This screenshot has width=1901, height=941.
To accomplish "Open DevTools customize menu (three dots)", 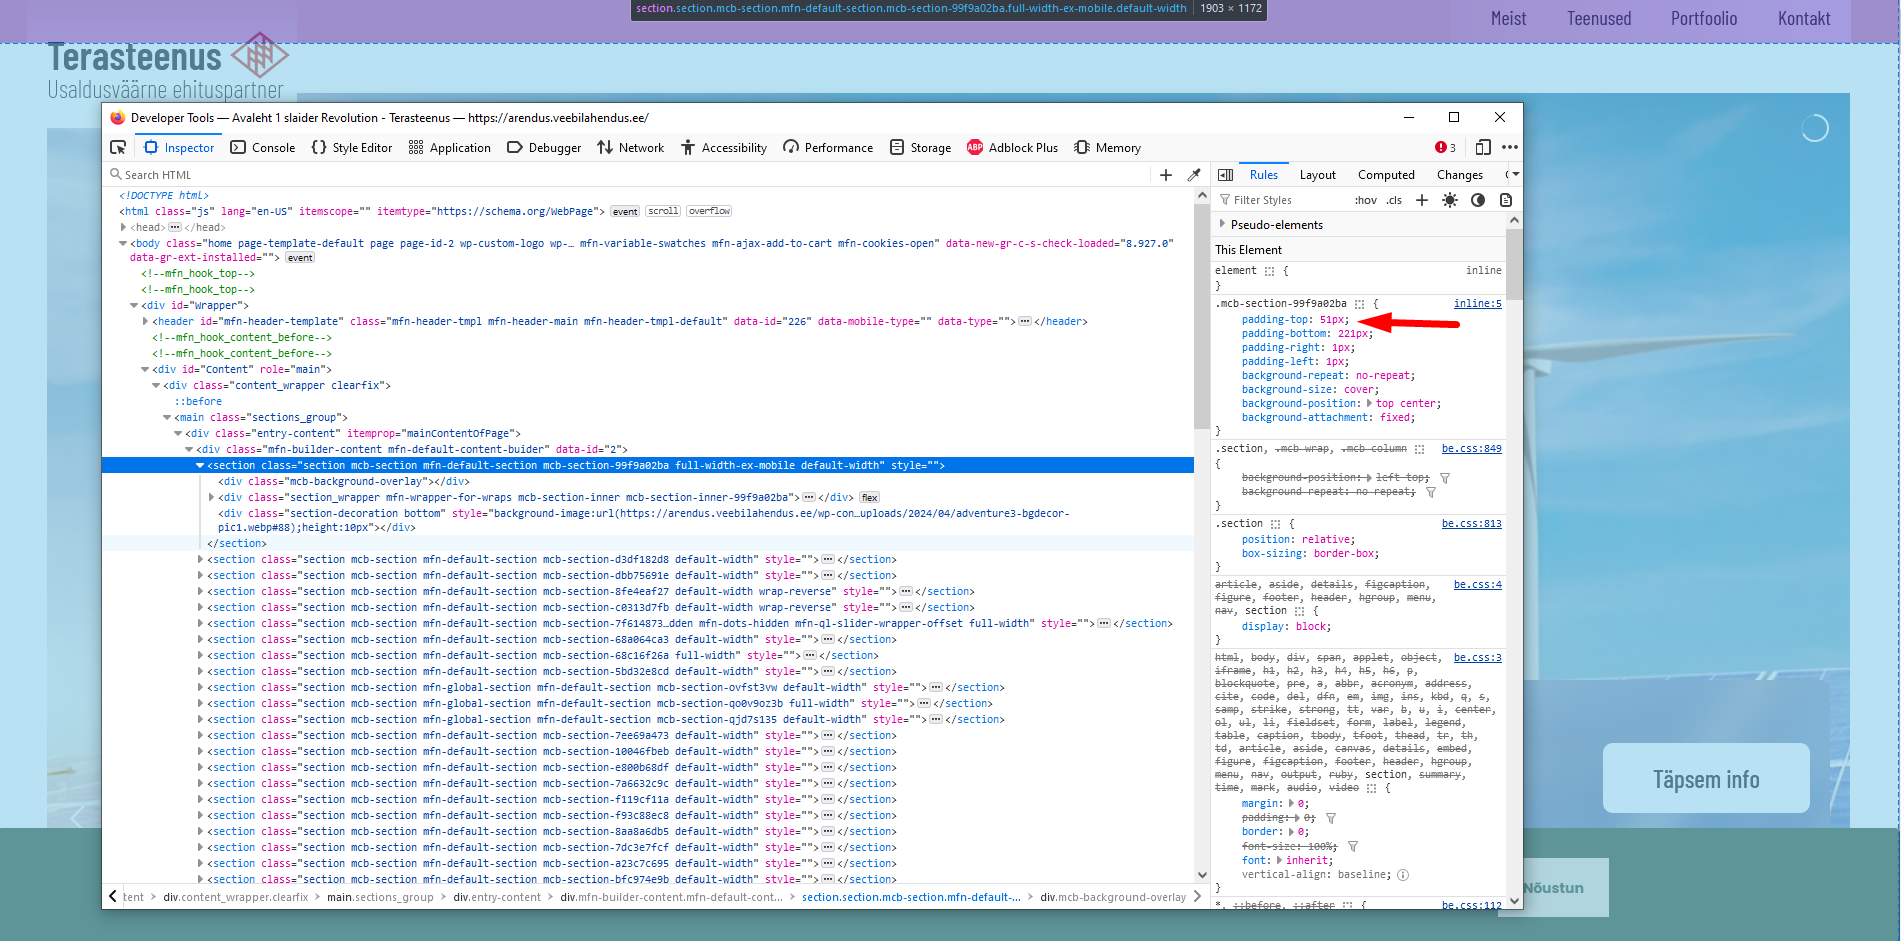I will coord(1510,147).
